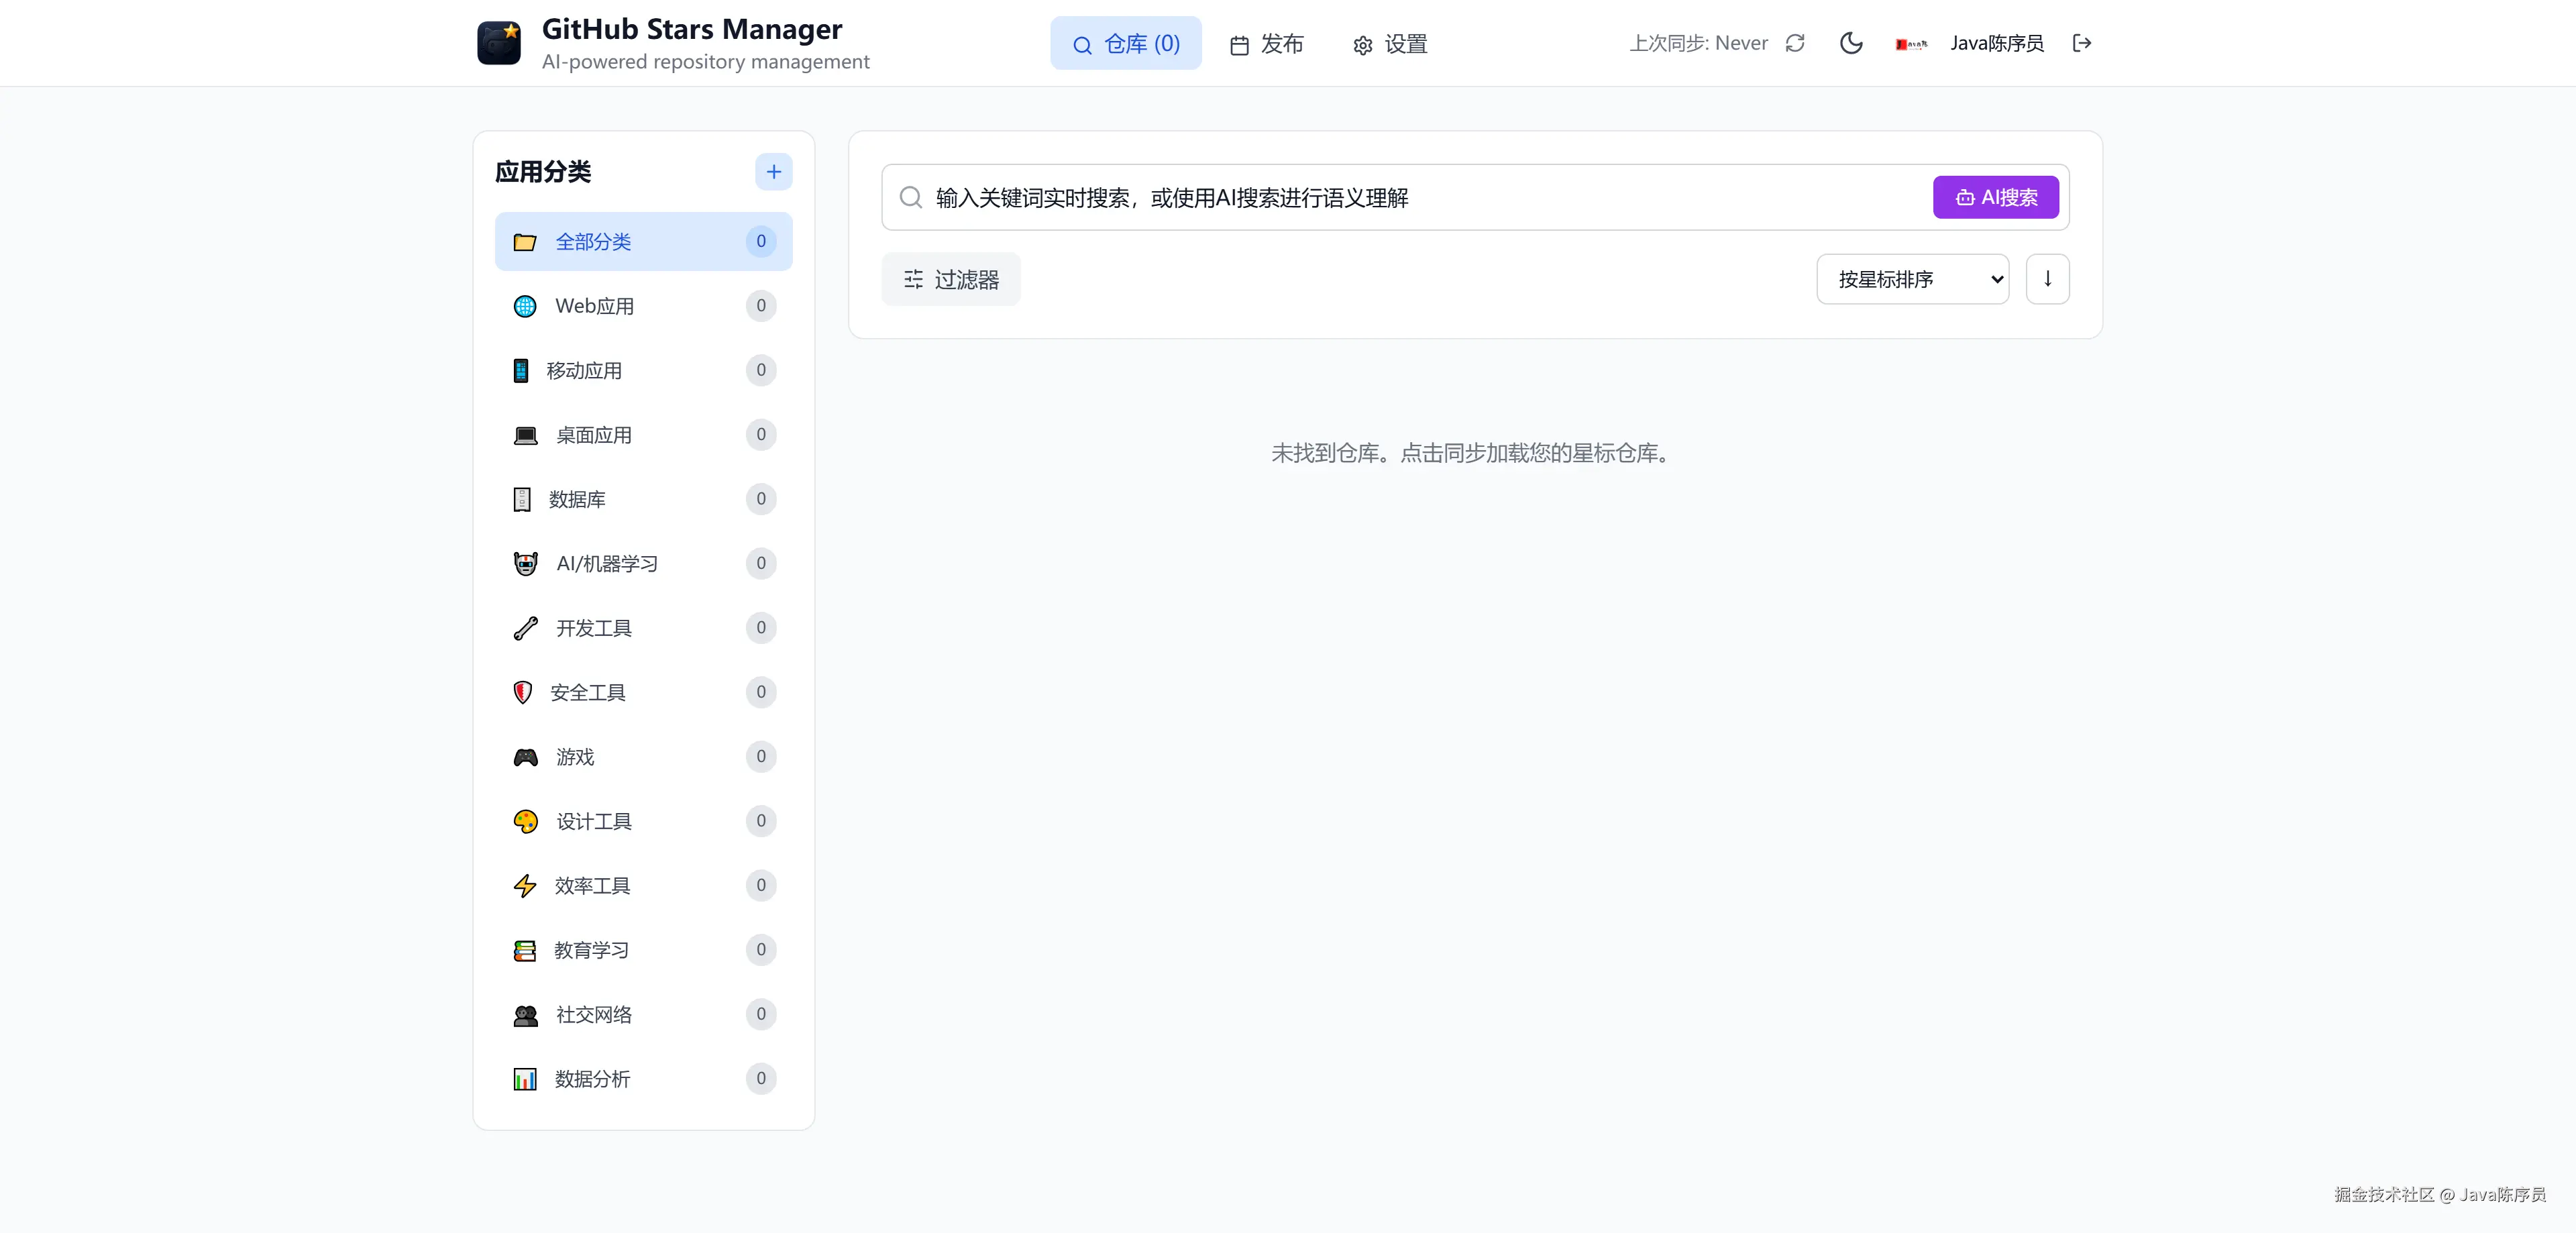Screen dimensions: 2576x1233
Task: Add a new category with plus button
Action: click(x=773, y=172)
